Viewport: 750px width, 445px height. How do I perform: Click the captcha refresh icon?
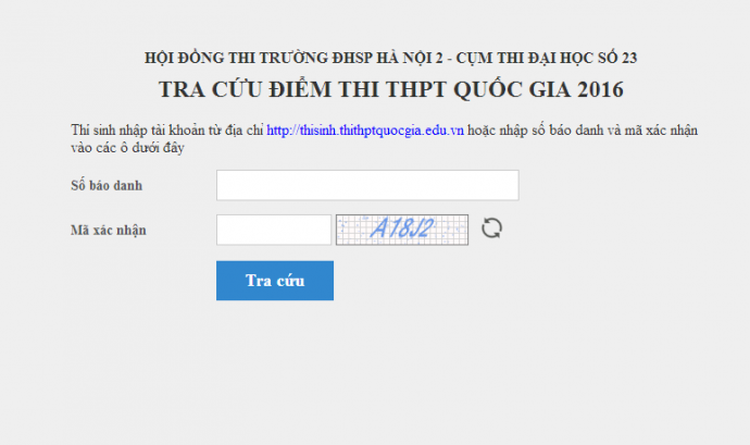(491, 229)
